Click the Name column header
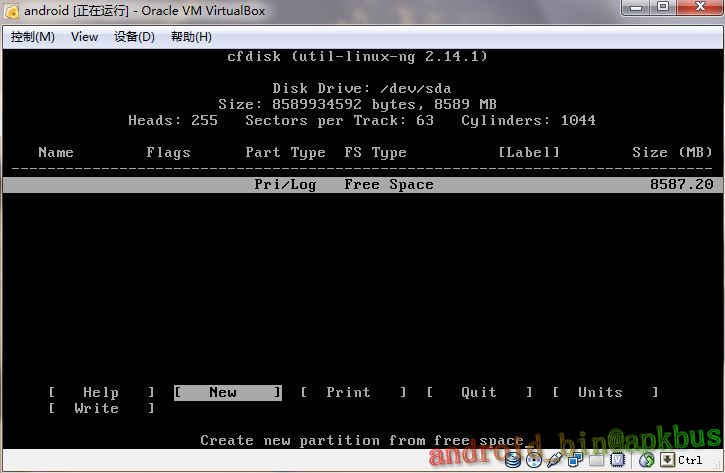The height and width of the screenshot is (473, 725). 56,152
